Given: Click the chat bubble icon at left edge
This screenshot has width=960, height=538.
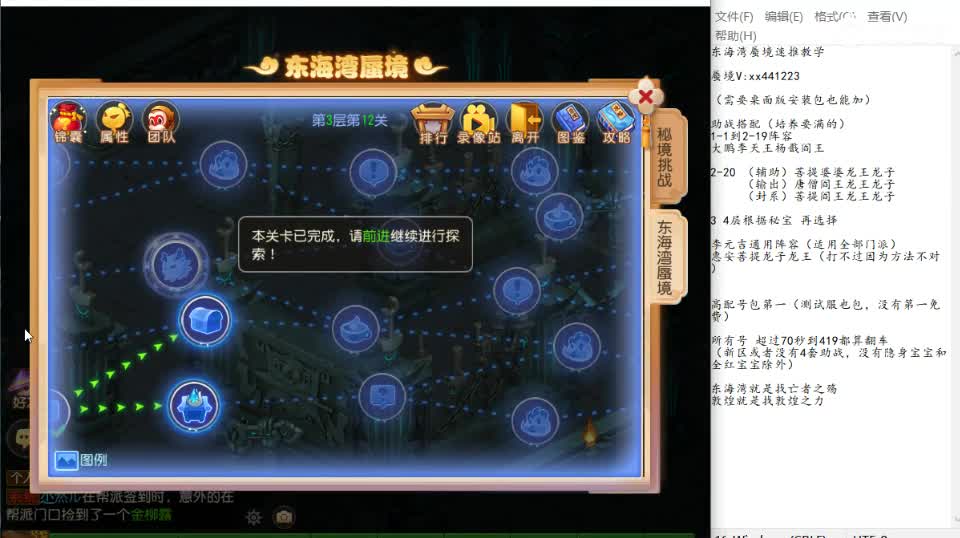Looking at the screenshot, I should [23, 436].
